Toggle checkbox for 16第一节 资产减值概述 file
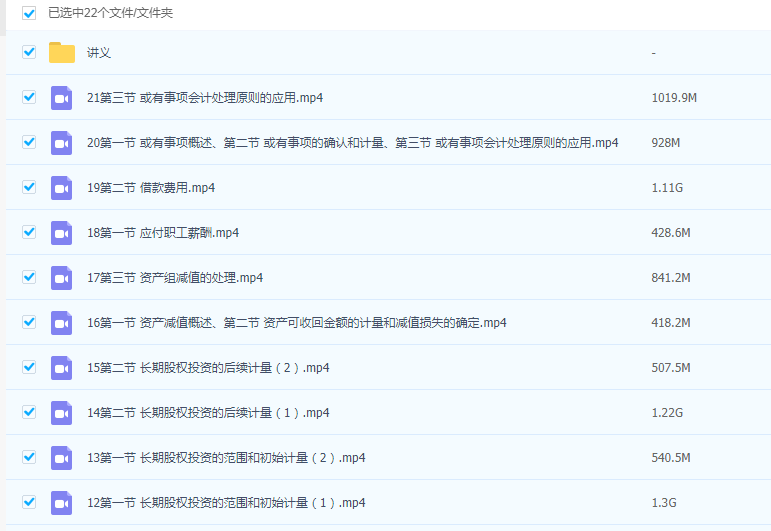 coord(29,322)
